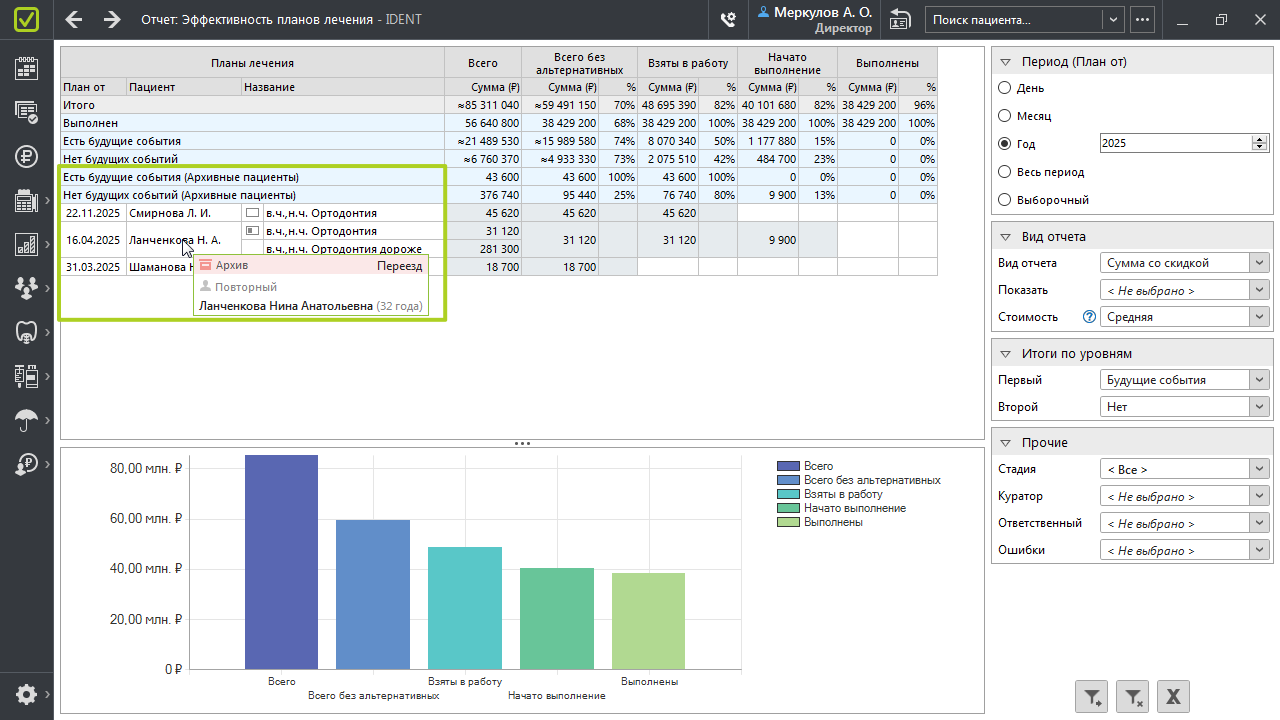Open the calendar schedule sidebar icon
The height and width of the screenshot is (720, 1280).
coord(26,68)
